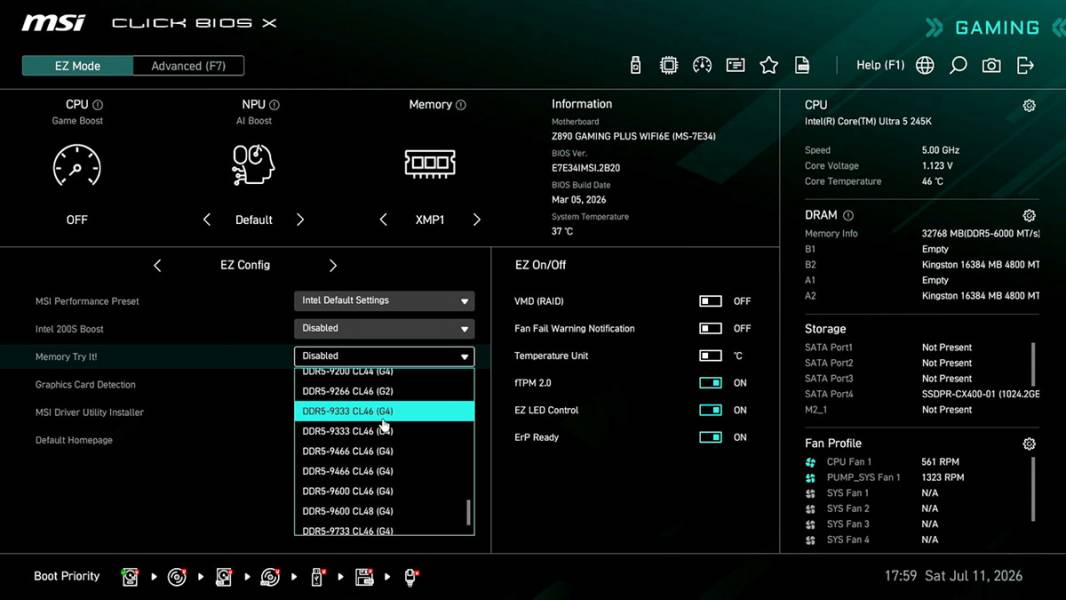Select the first hard disk boot device with green check
Screen dimensions: 1066x600
click(130, 577)
